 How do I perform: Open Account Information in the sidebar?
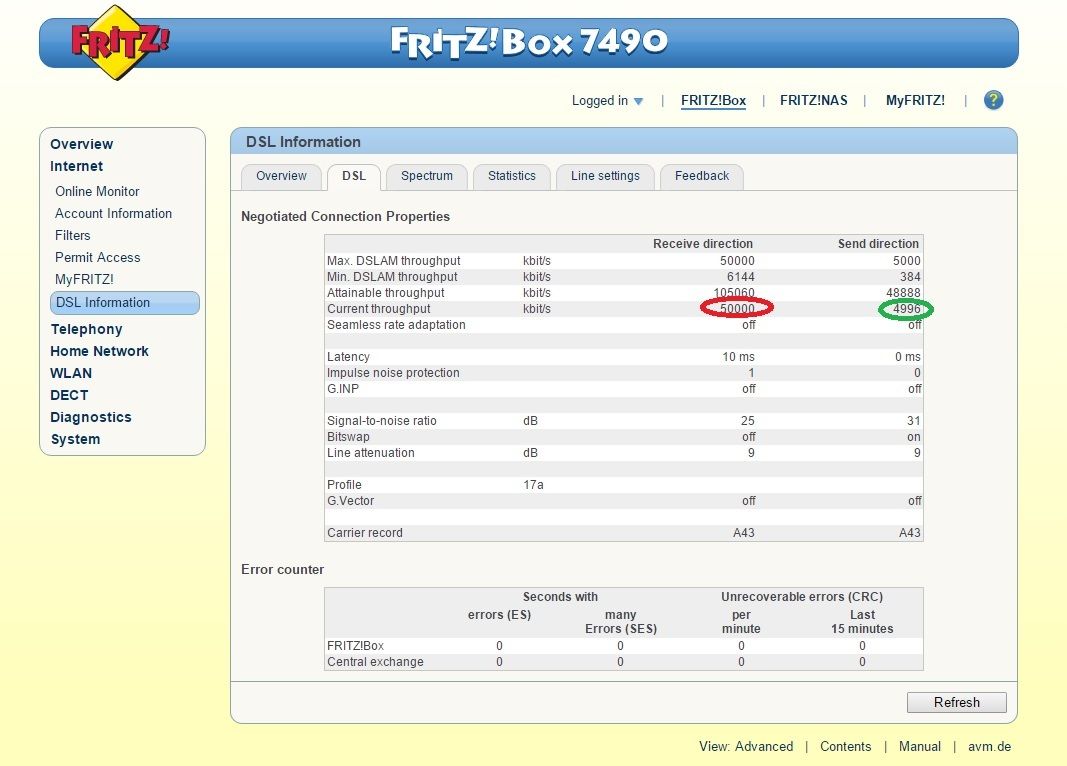[x=113, y=213]
